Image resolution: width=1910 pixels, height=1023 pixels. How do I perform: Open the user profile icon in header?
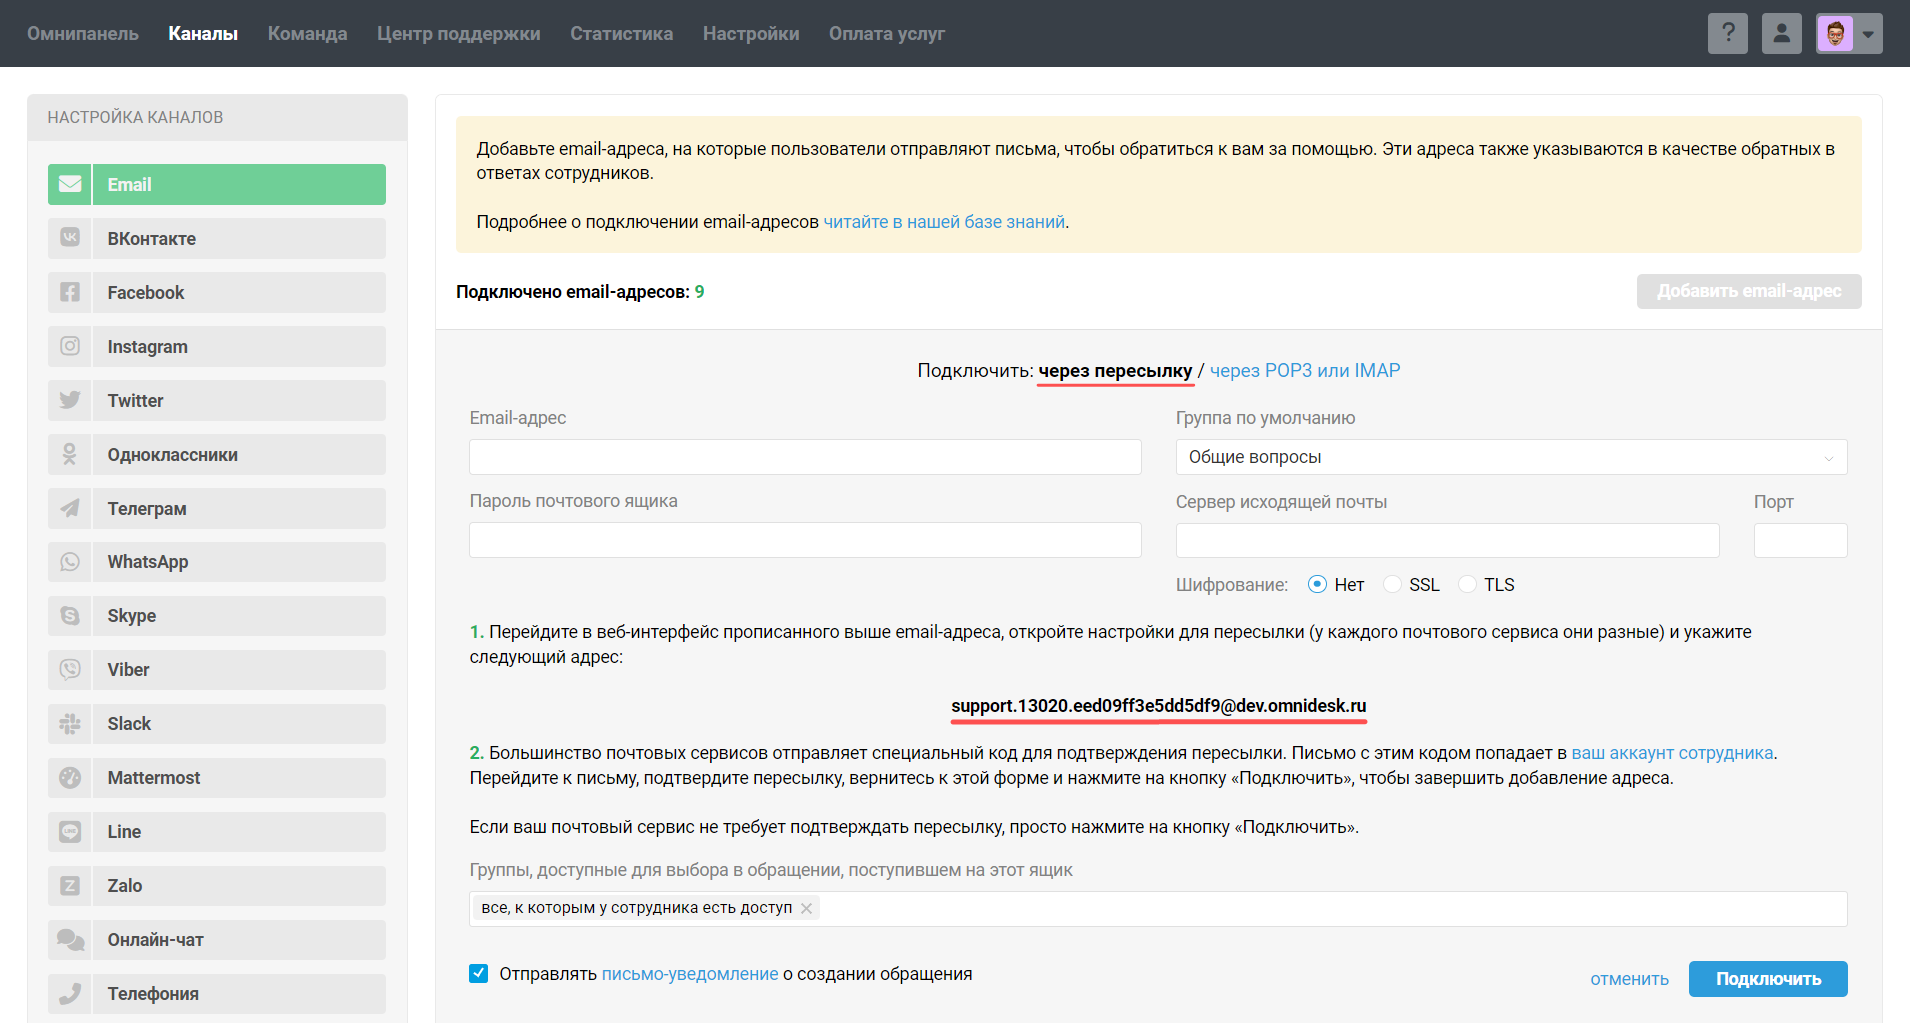tap(1781, 33)
